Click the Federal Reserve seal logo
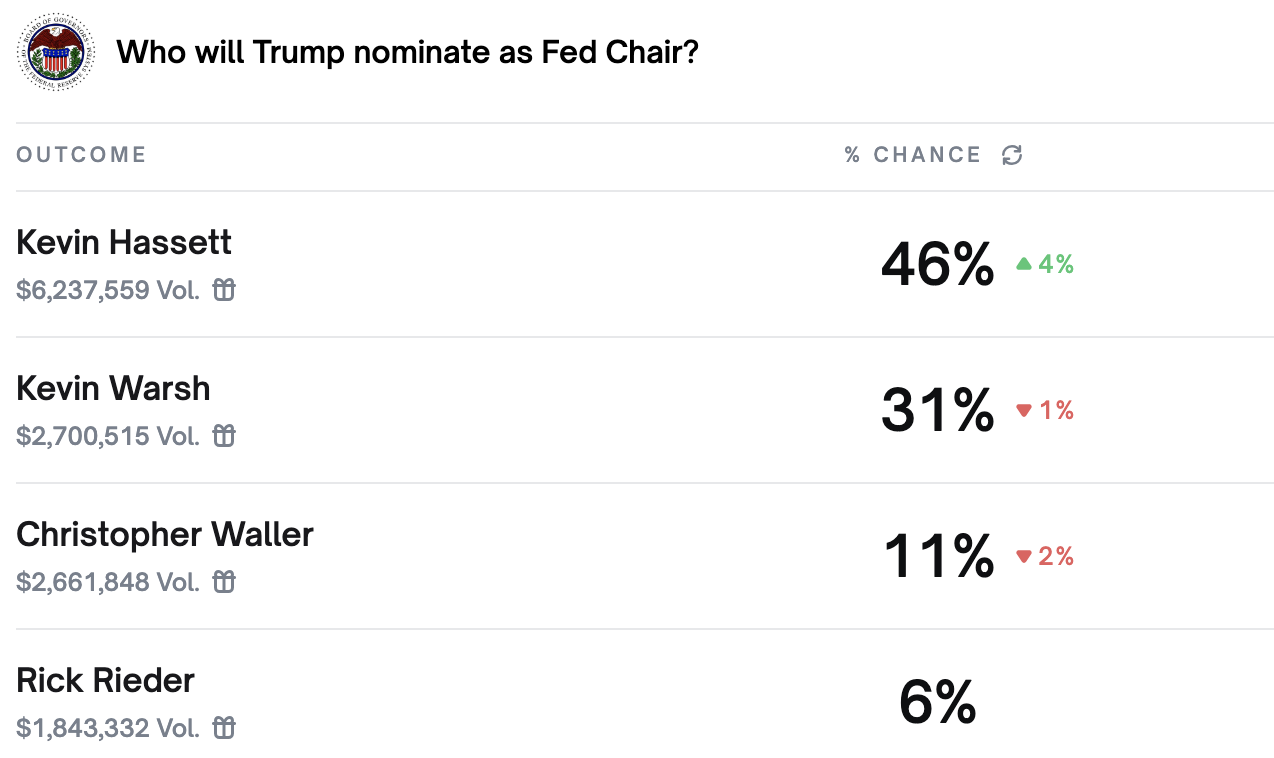1274x758 pixels. click(56, 53)
